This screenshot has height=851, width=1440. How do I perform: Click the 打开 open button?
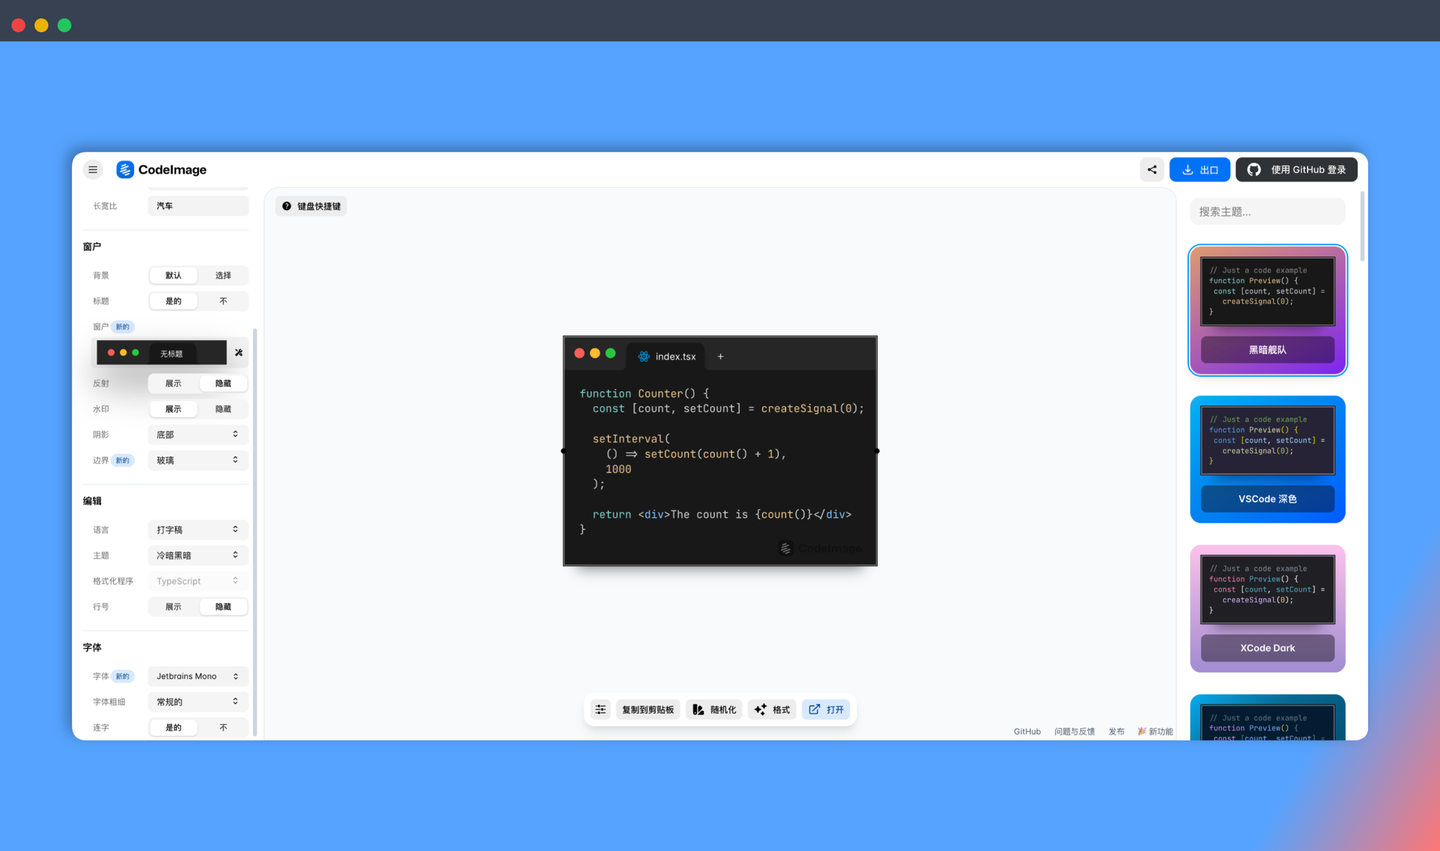point(826,710)
